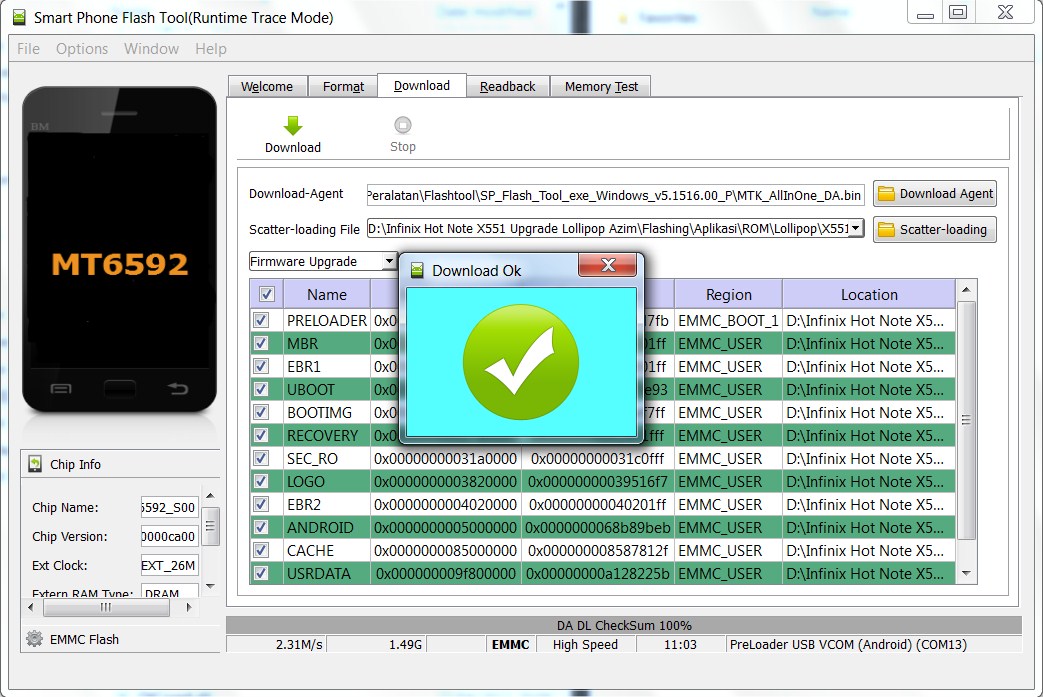The image size is (1043, 697).
Task: Open the Scatter-loading File dropdown
Action: click(857, 229)
